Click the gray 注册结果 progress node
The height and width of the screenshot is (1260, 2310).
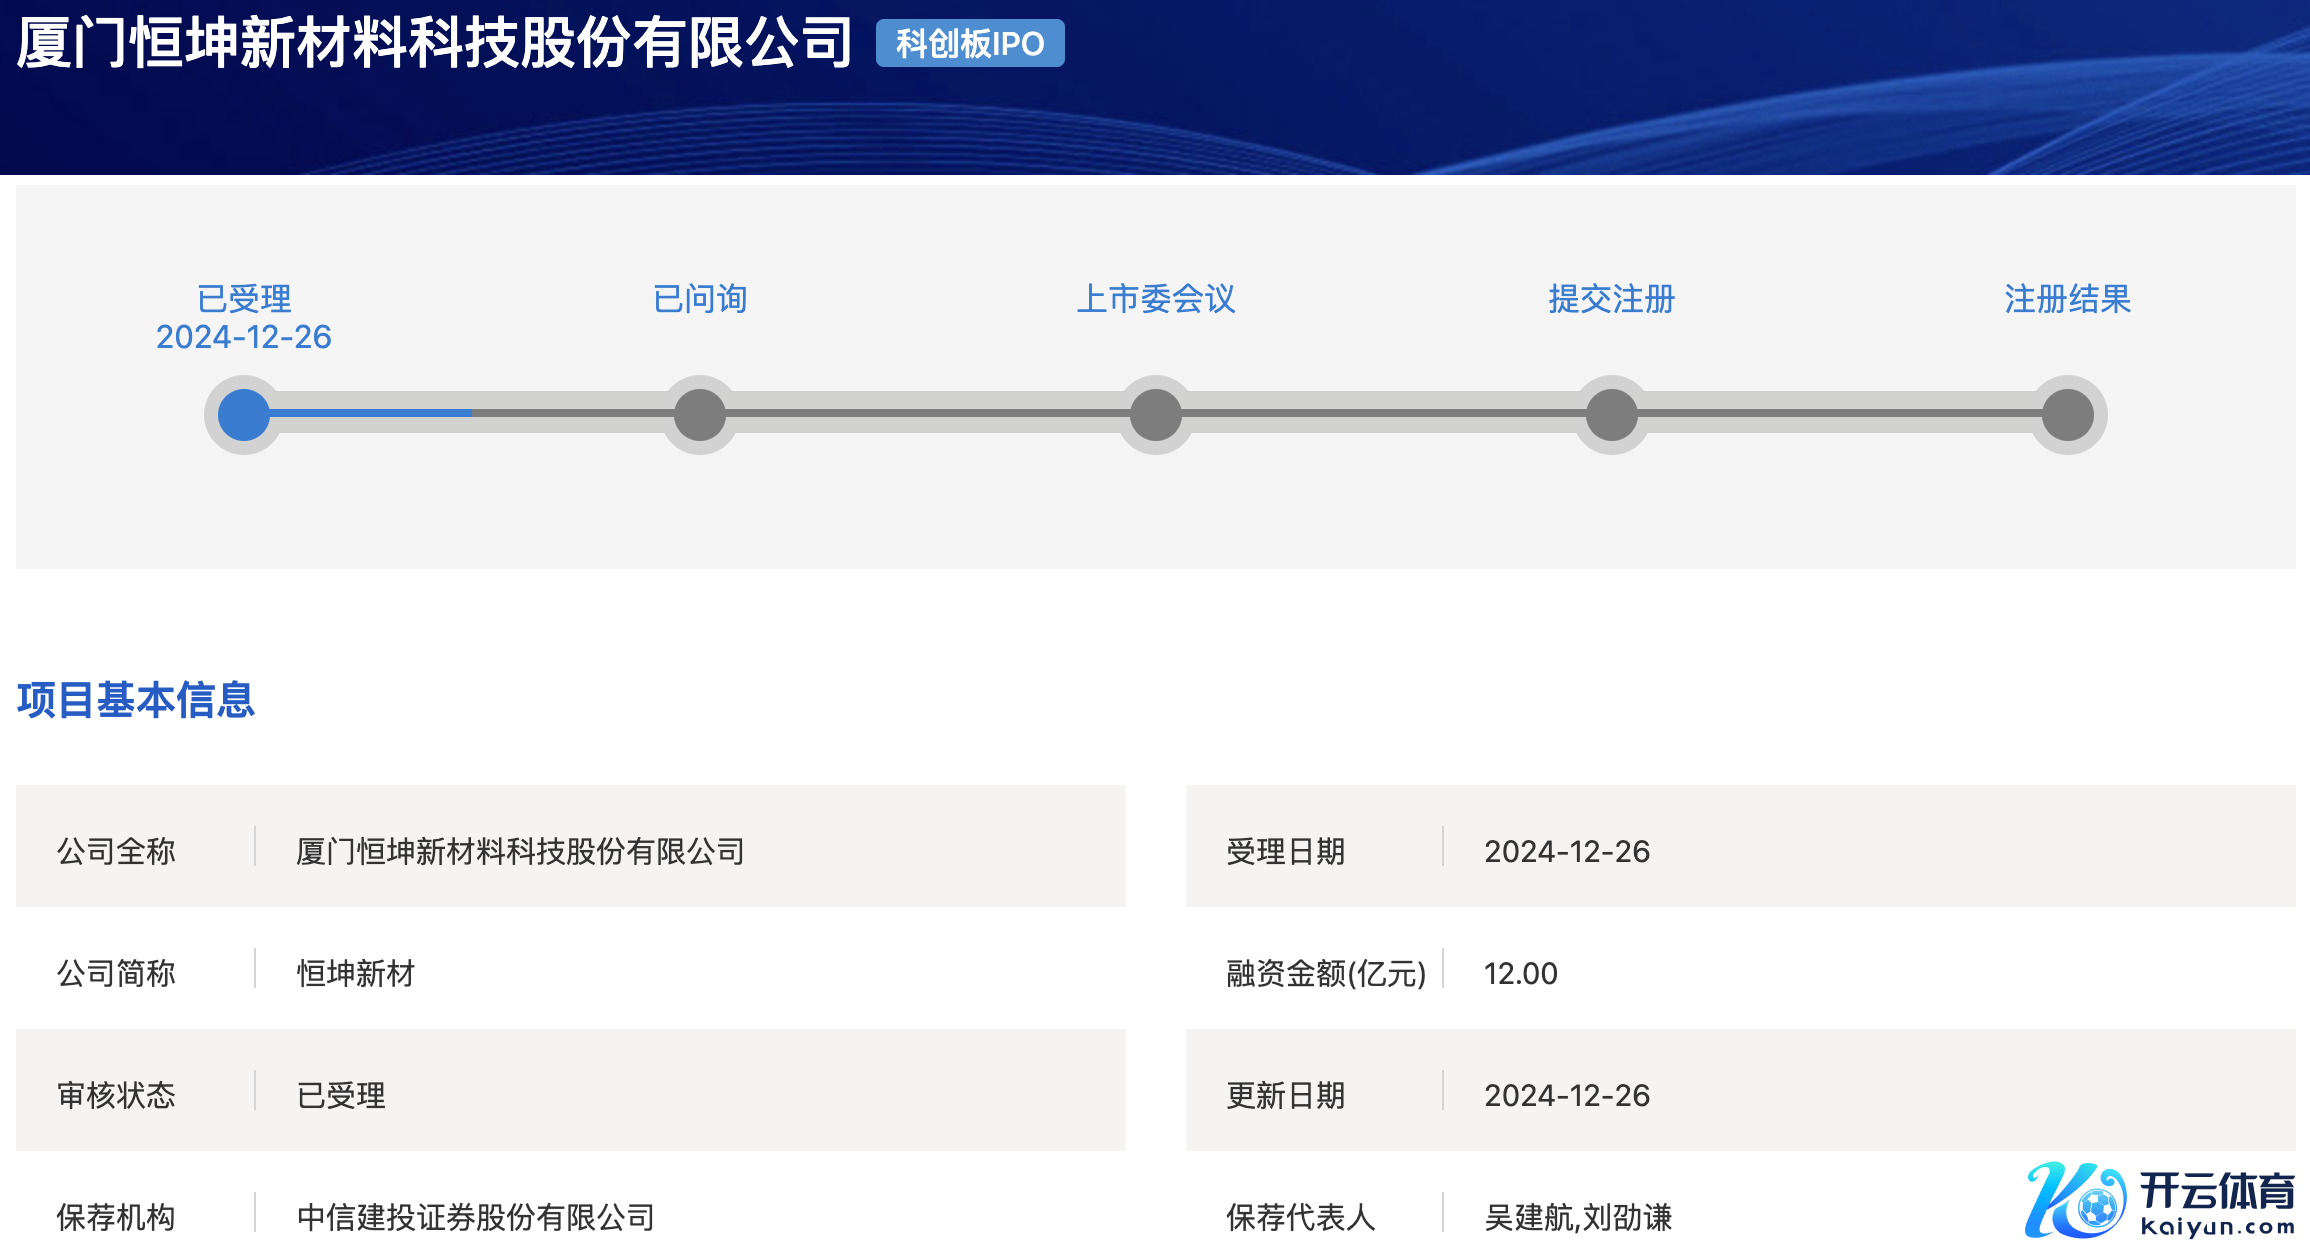(2068, 415)
